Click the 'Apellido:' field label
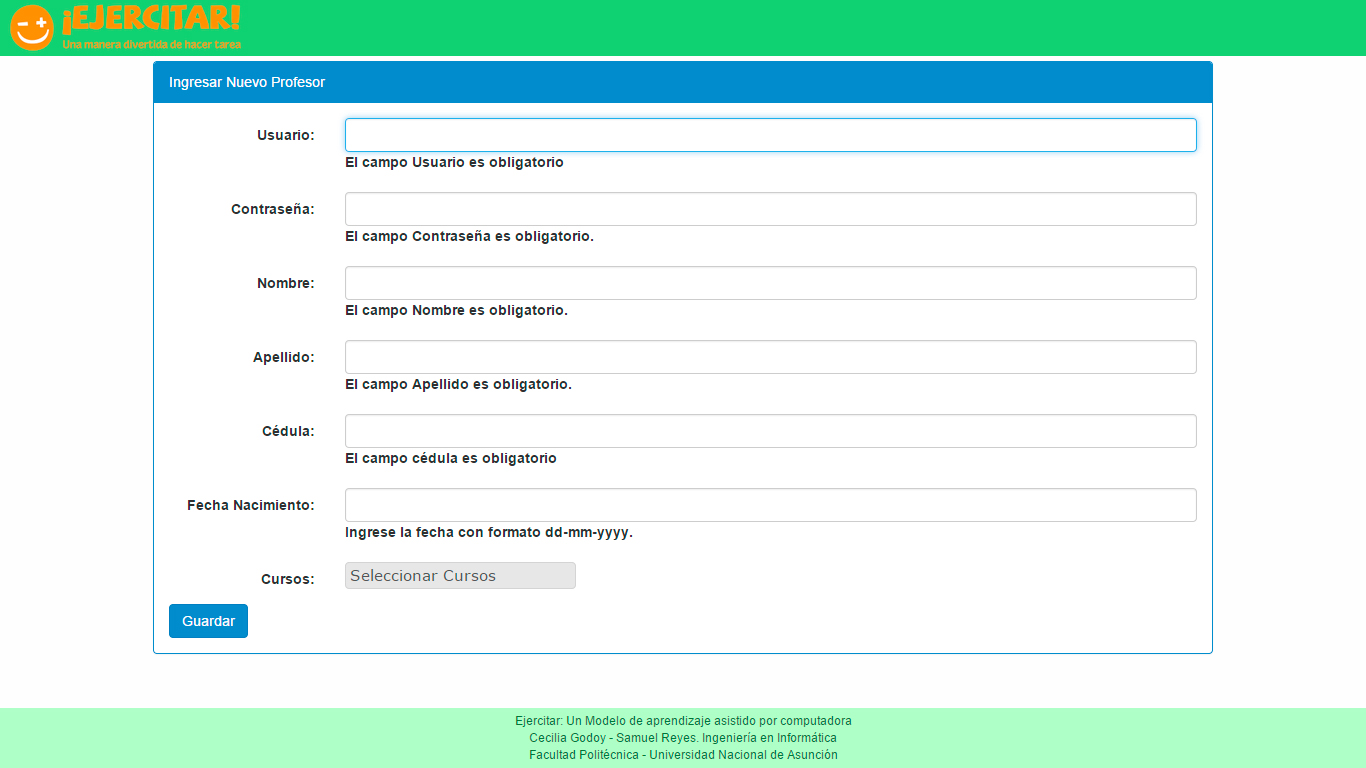This screenshot has height=768, width=1366. 283,357
